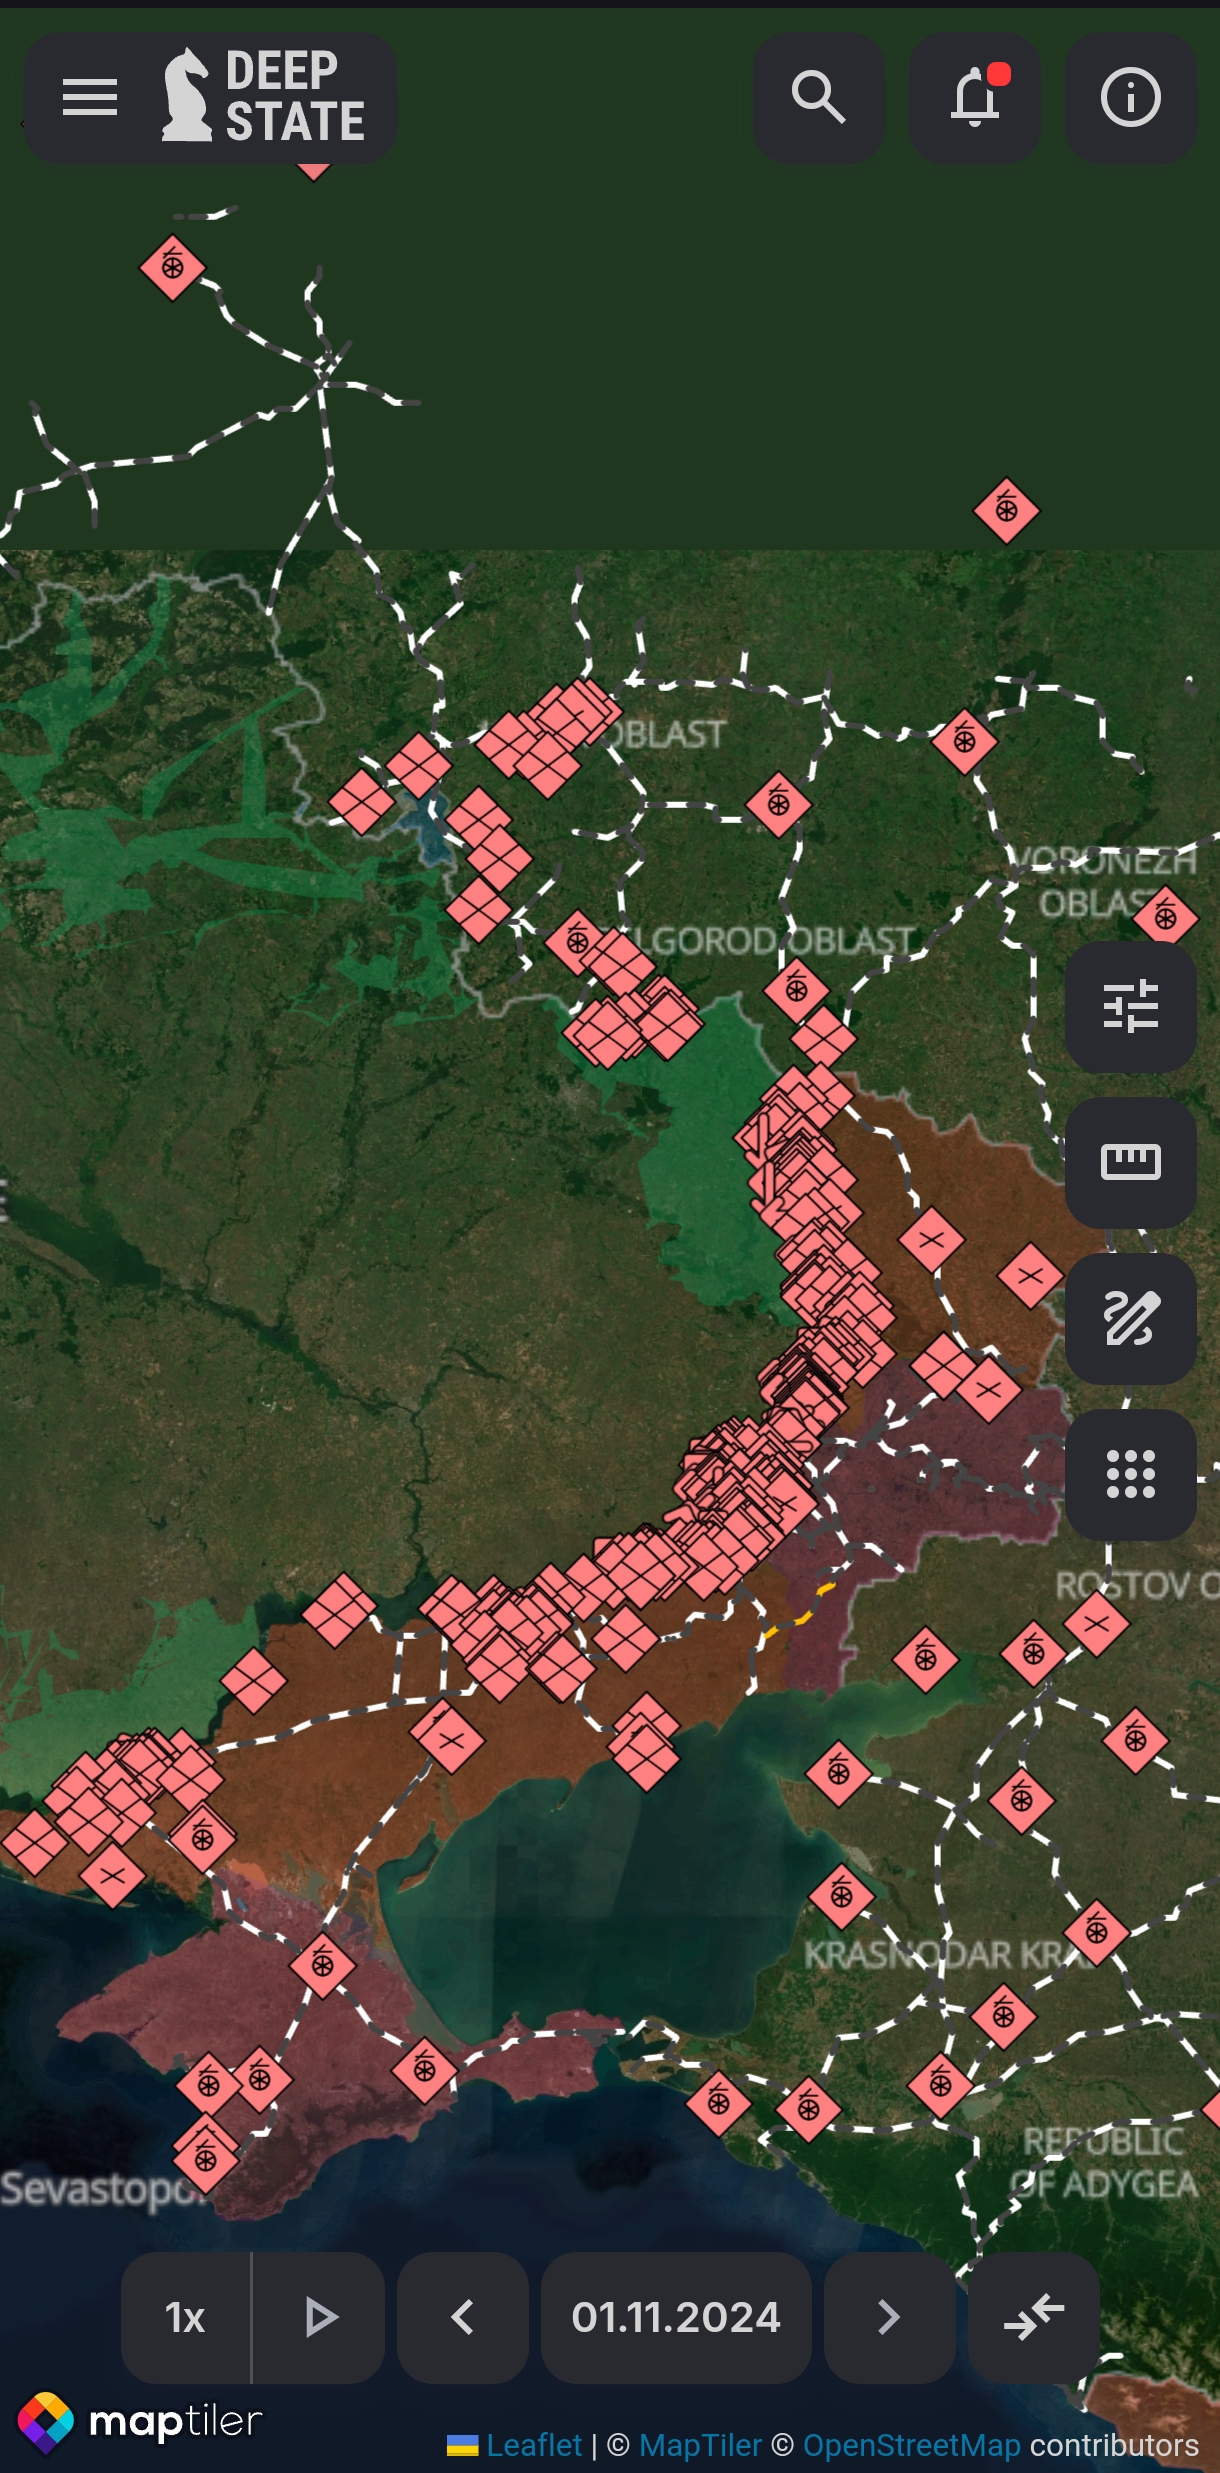Open the nine-dot grid menu
The image size is (1220, 2473).
click(x=1130, y=1474)
